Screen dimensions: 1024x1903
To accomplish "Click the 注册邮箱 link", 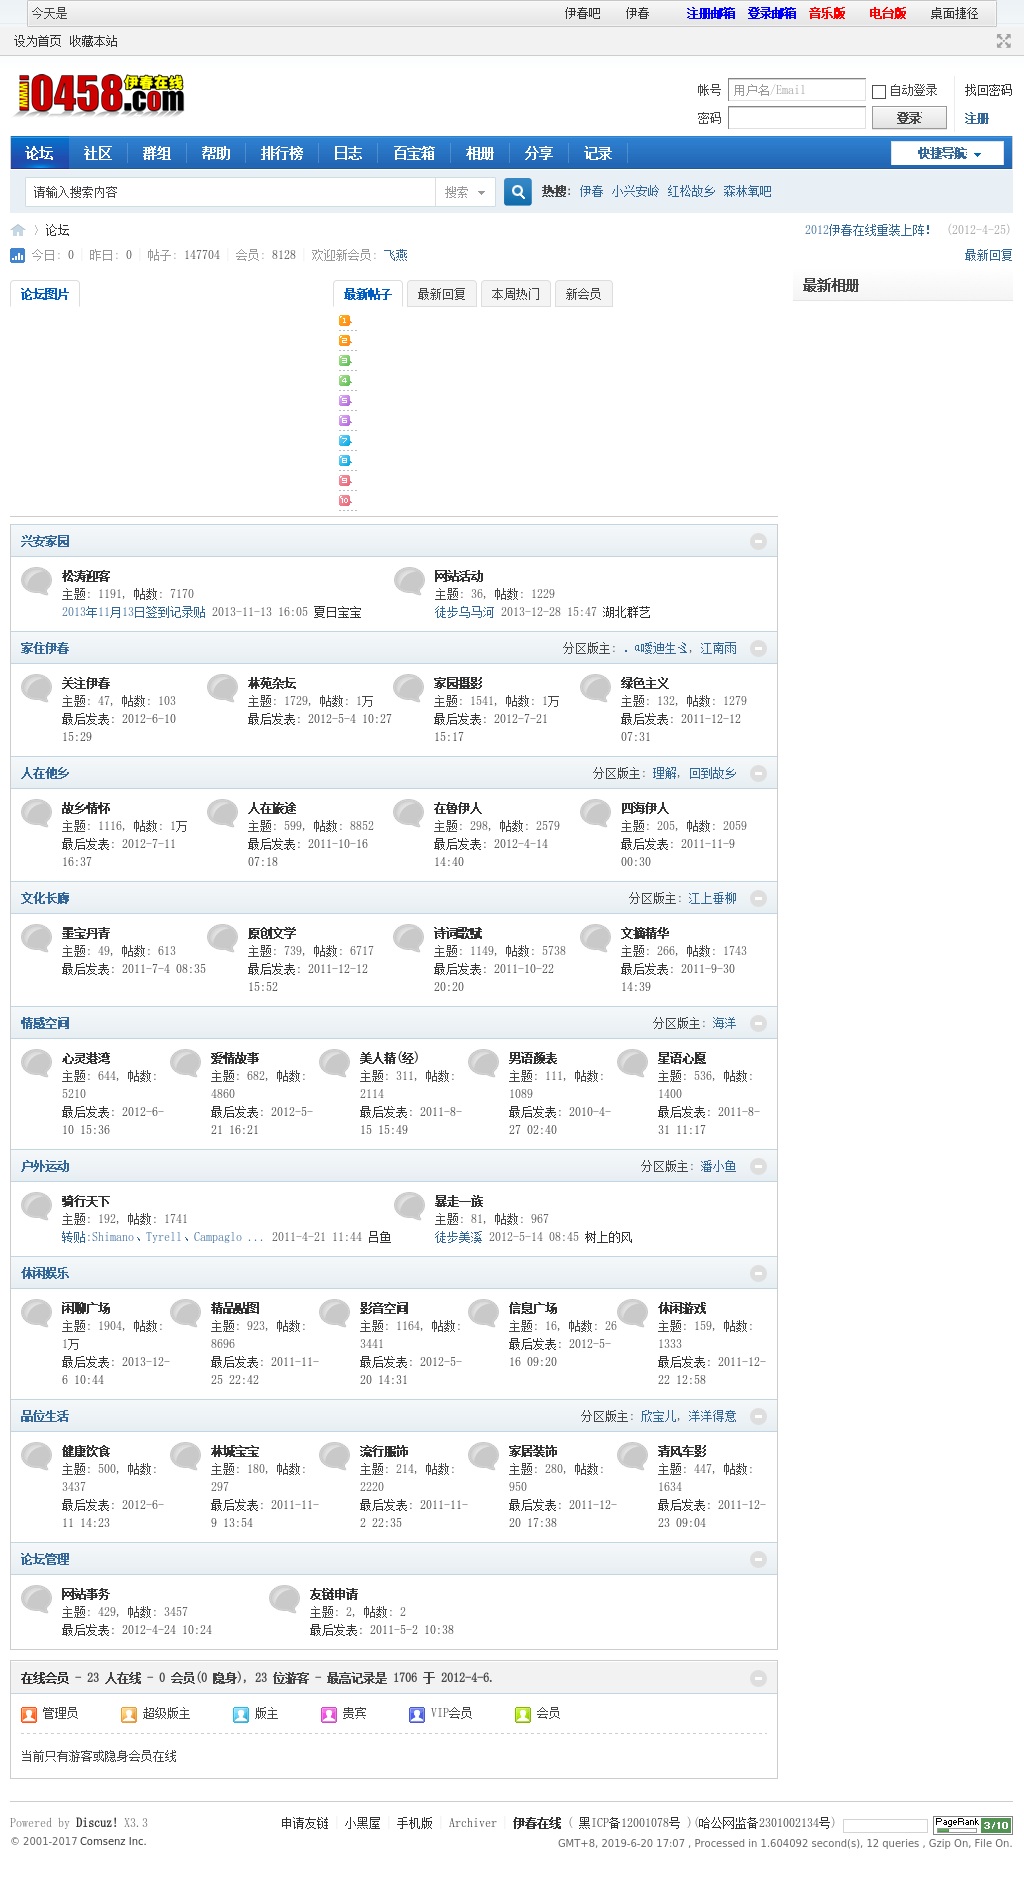I will point(711,13).
